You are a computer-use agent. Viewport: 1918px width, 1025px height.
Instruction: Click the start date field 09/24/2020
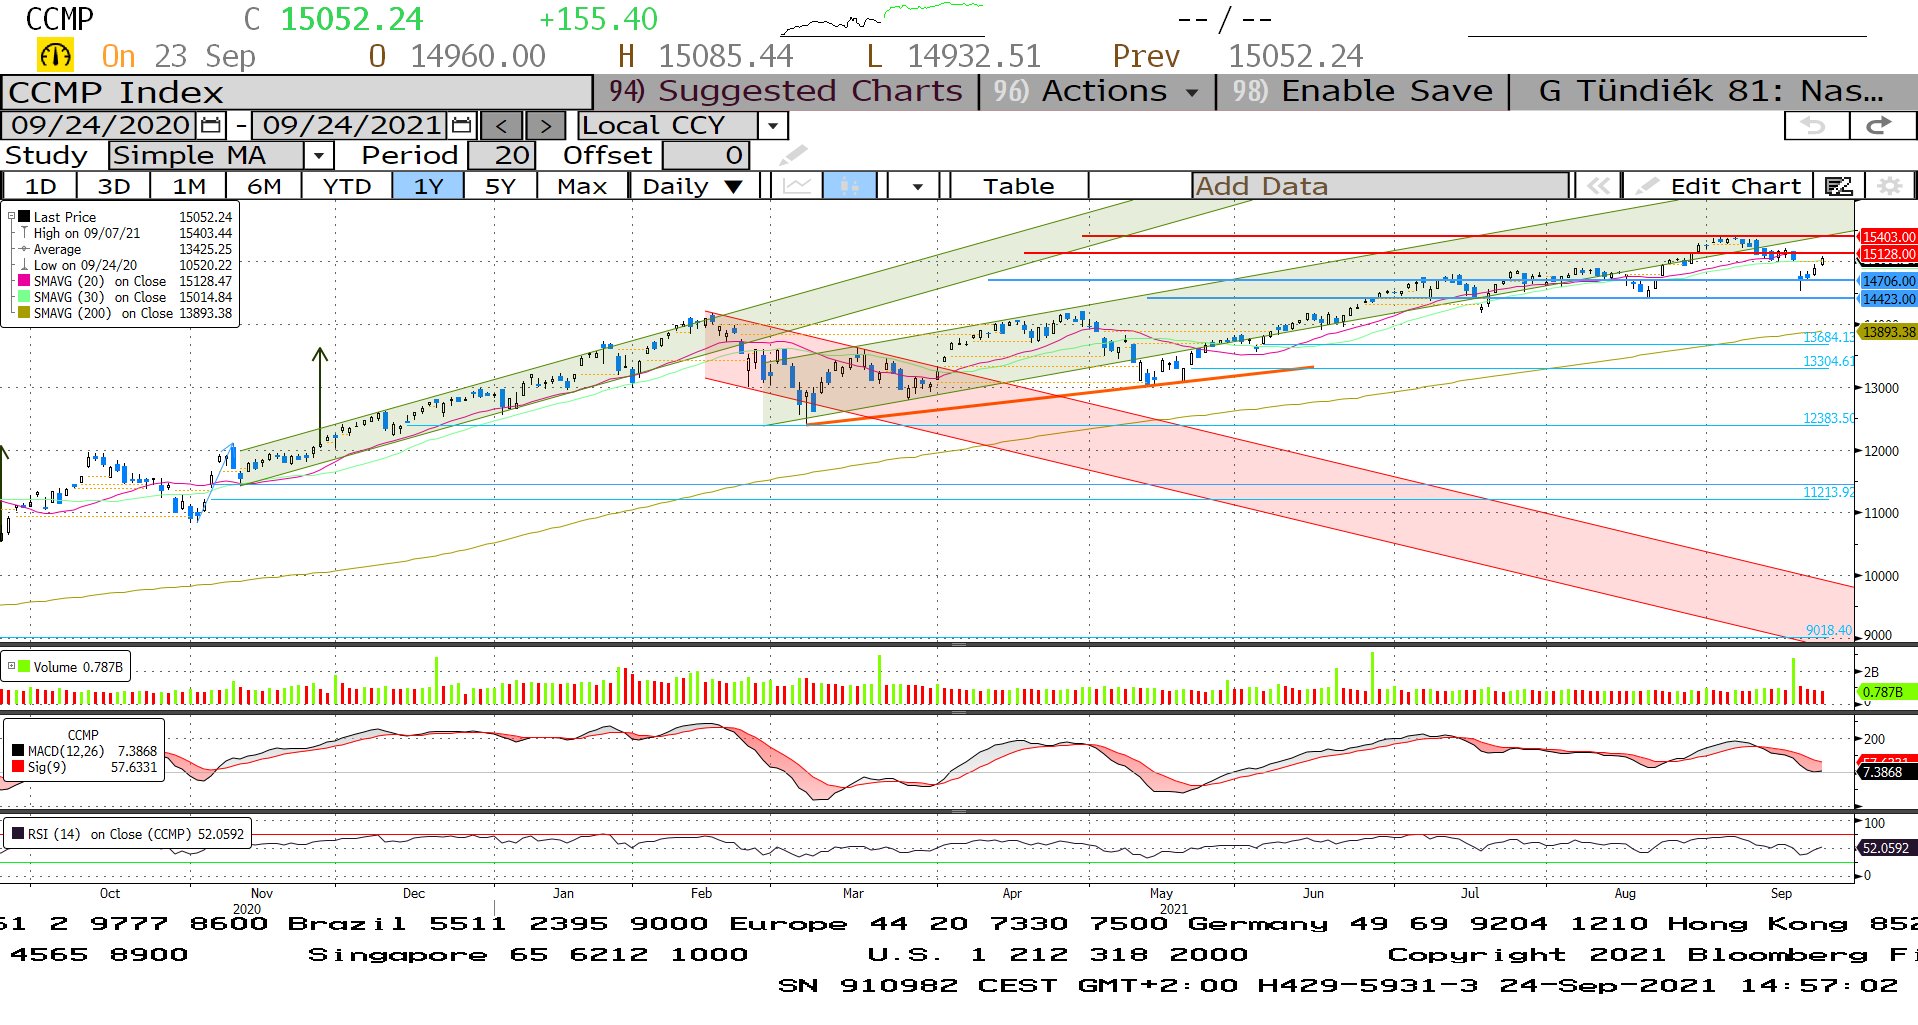[x=100, y=125]
